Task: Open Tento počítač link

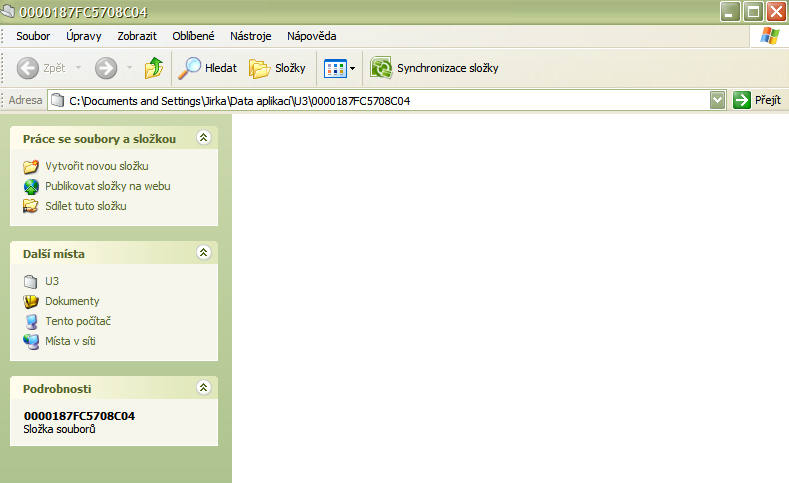Action: click(x=78, y=321)
